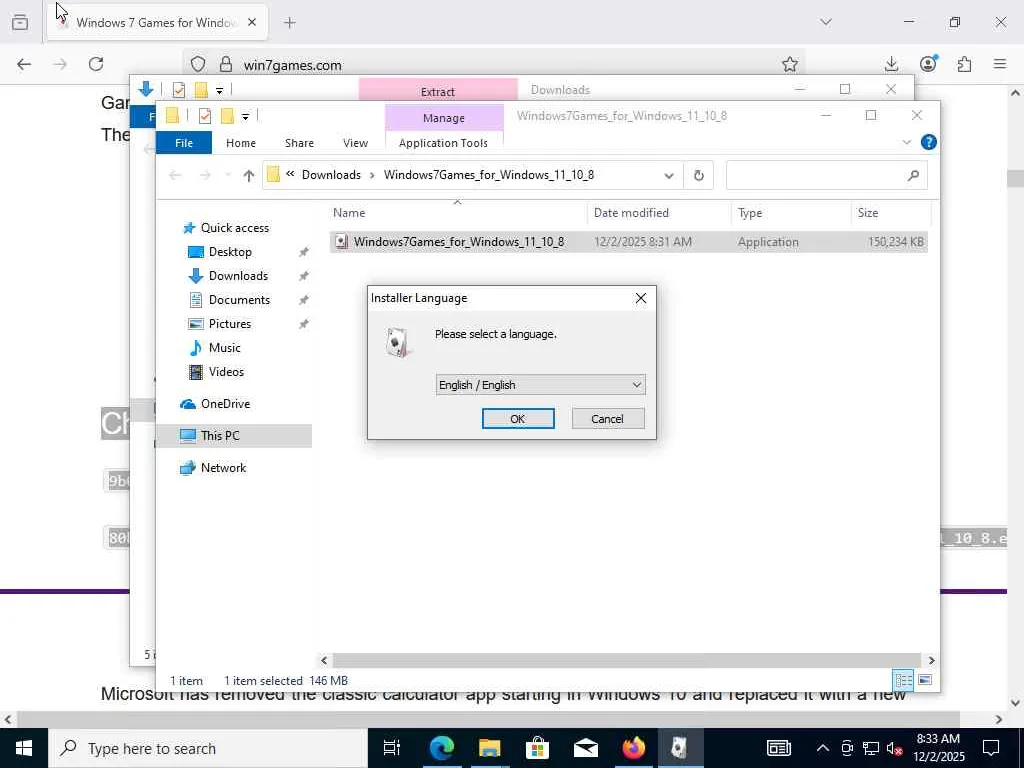
Task: Go up one folder level arrow
Action: [248, 175]
